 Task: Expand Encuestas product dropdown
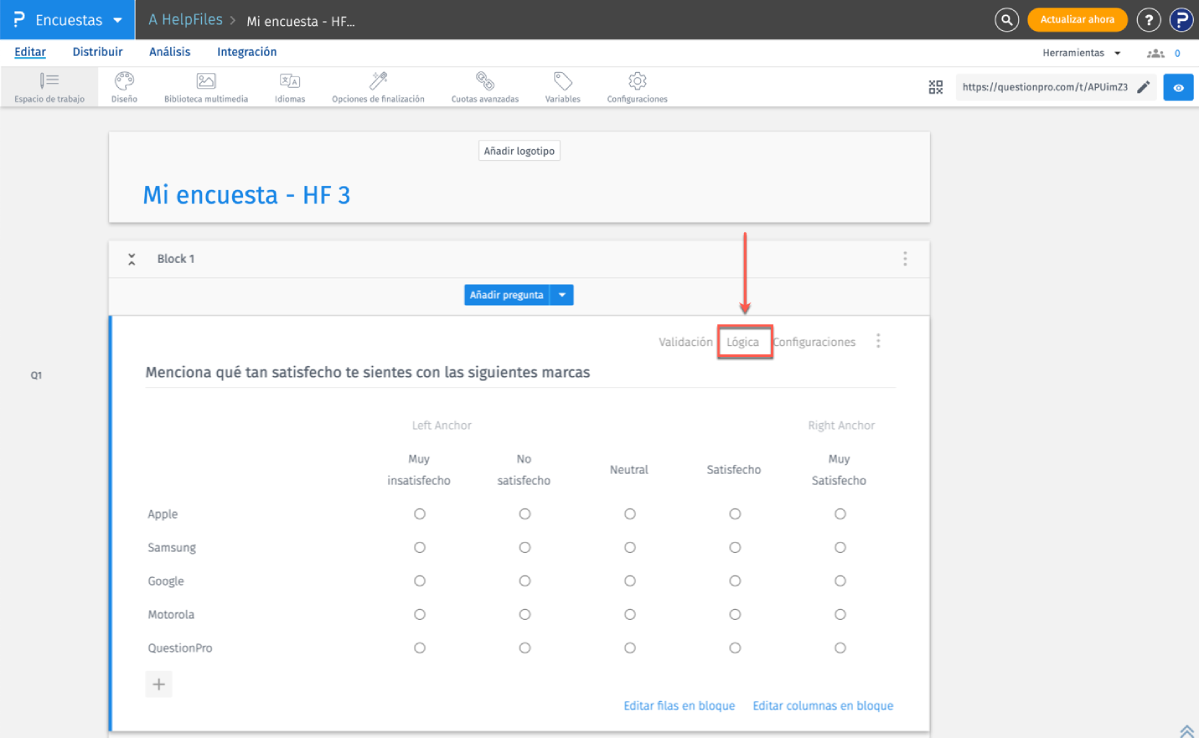click(x=117, y=20)
